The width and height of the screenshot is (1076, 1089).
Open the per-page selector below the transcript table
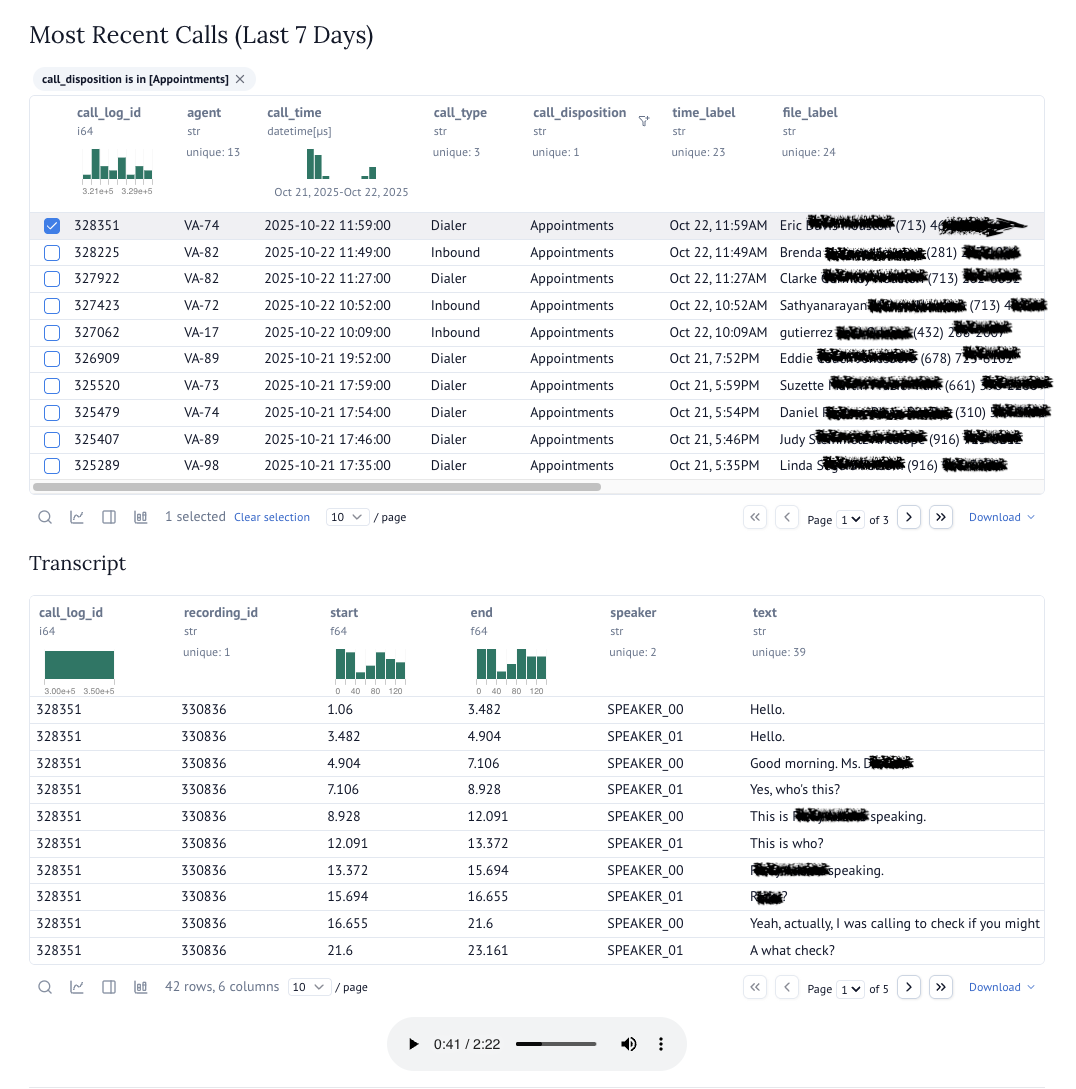point(310,987)
